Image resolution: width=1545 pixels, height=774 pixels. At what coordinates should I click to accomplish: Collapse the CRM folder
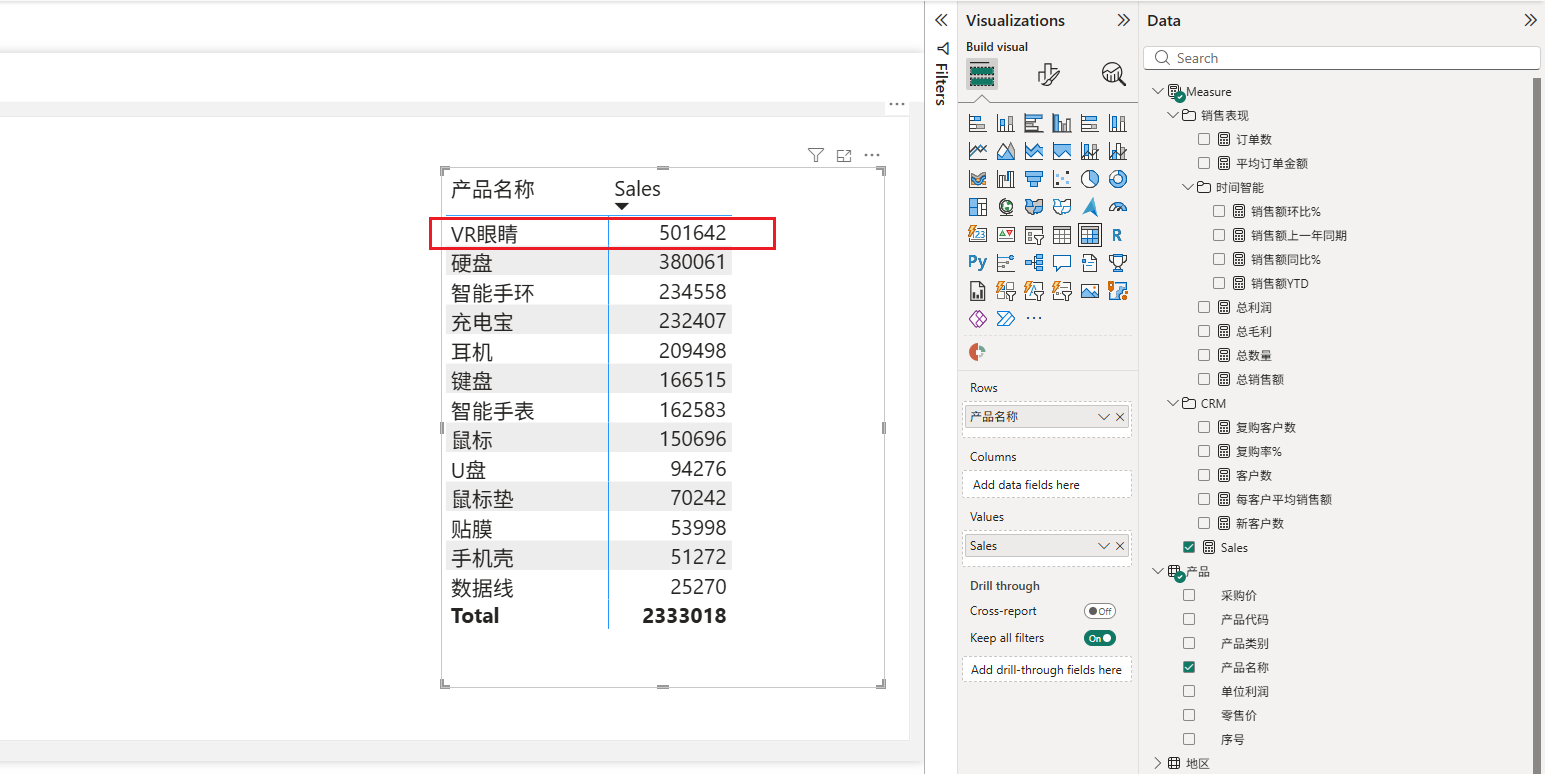[x=1173, y=403]
